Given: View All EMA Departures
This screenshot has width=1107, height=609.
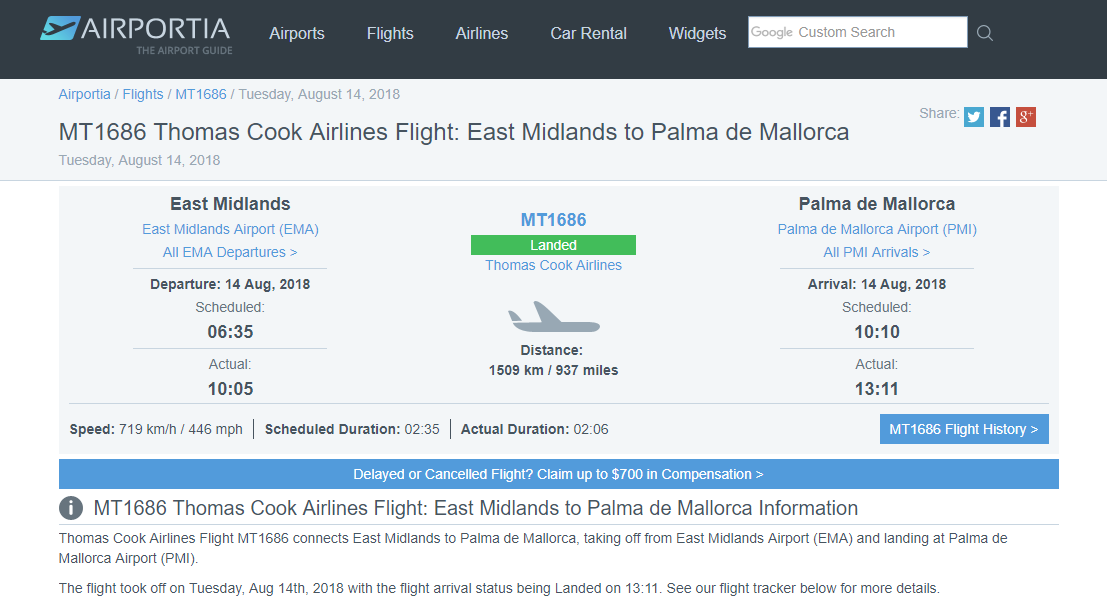Looking at the screenshot, I should pyautogui.click(x=230, y=252).
